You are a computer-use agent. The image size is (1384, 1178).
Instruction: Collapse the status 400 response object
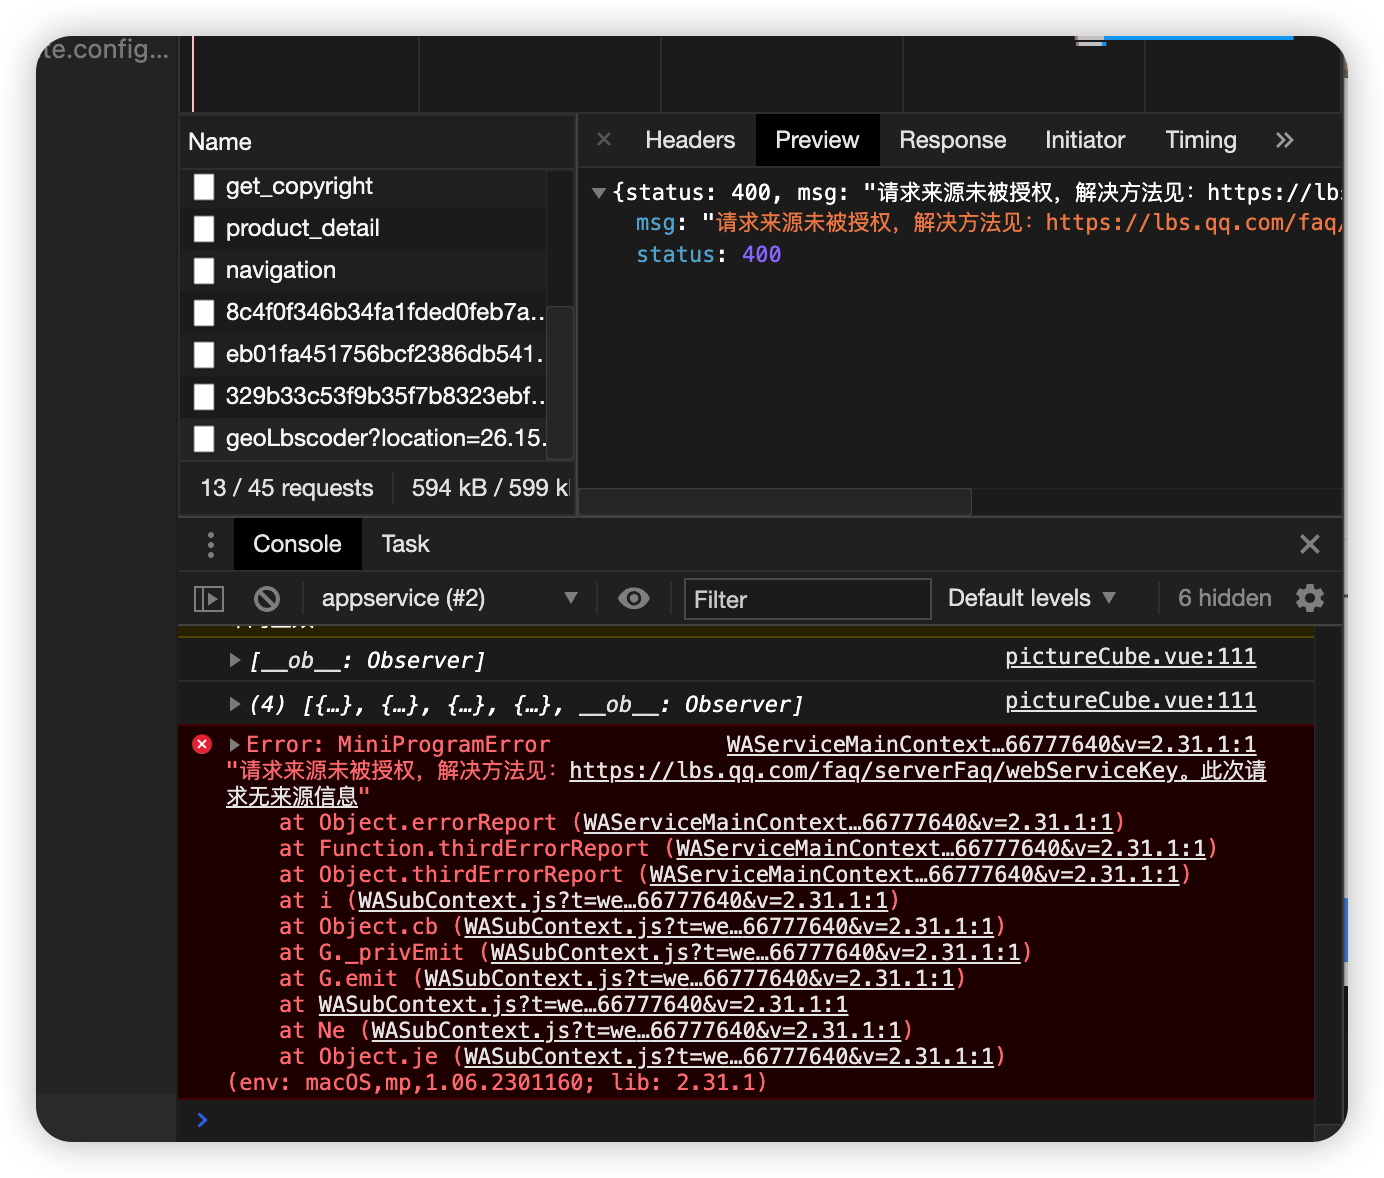coord(598,193)
